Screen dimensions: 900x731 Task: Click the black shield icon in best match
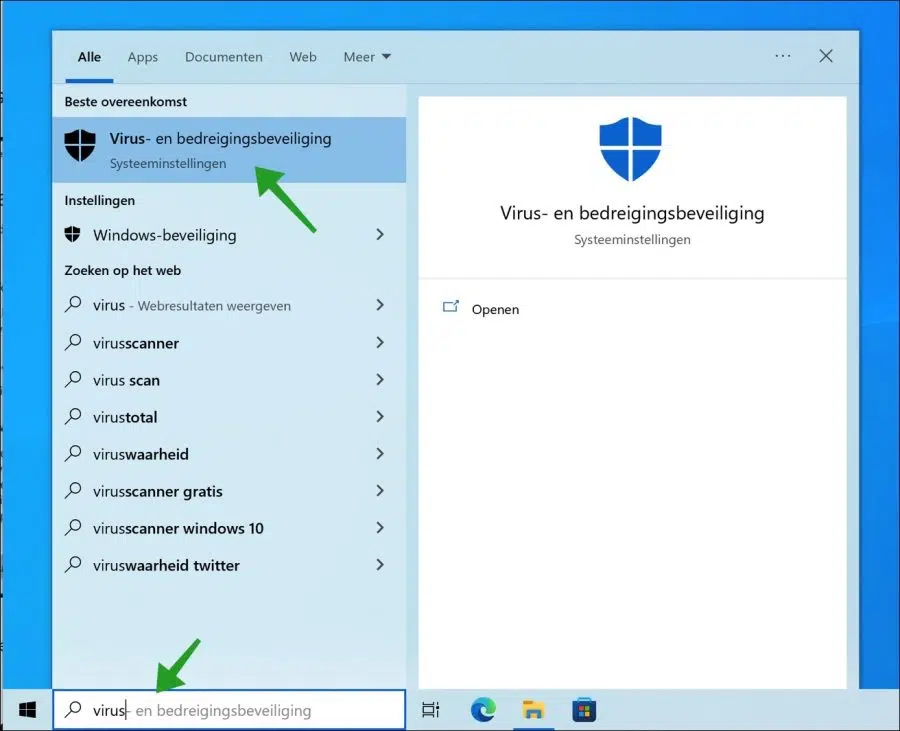[x=80, y=145]
